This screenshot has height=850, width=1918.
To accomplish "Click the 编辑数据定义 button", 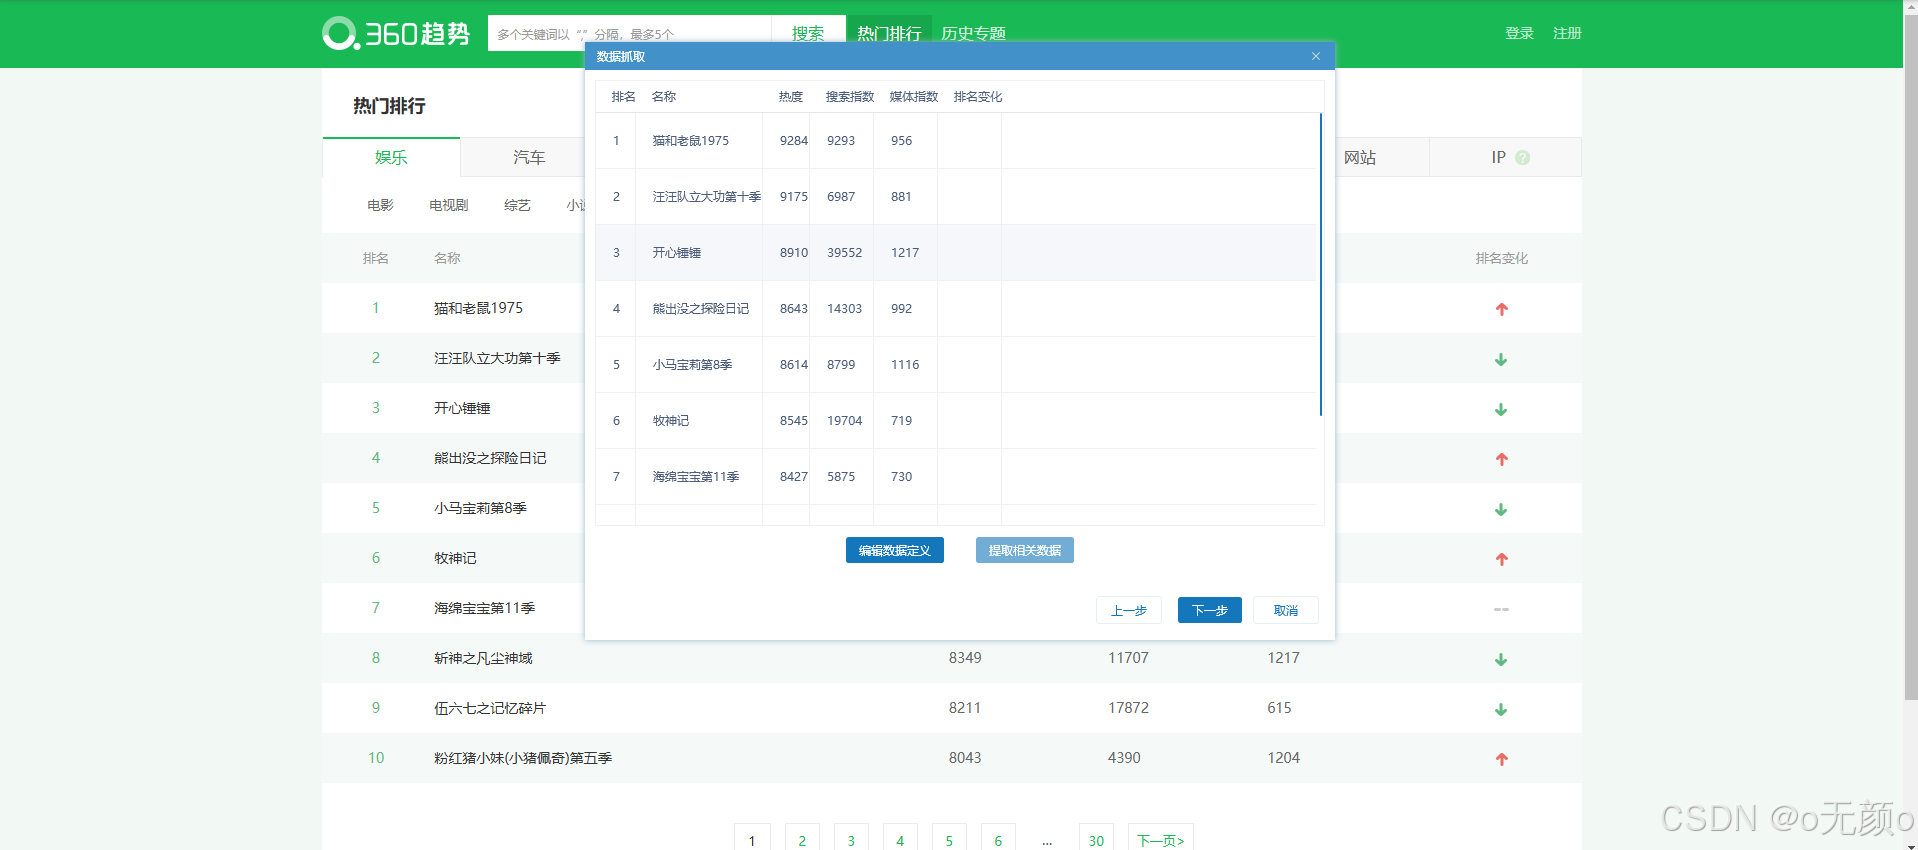I will point(895,550).
